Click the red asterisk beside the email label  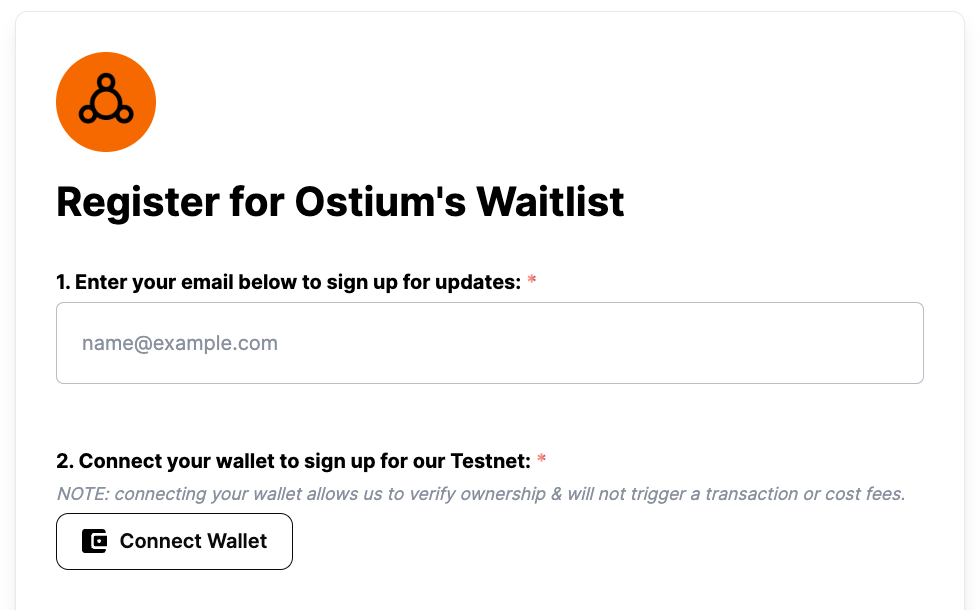pyautogui.click(x=532, y=283)
